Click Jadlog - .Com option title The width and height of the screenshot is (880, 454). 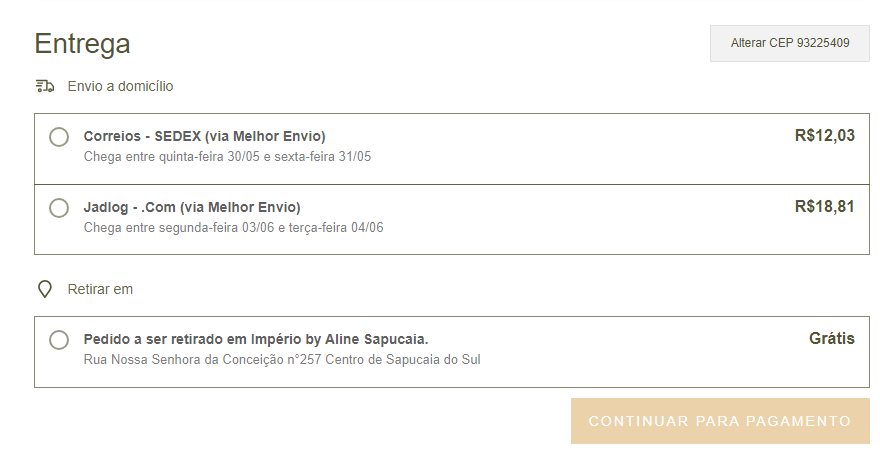click(x=192, y=208)
